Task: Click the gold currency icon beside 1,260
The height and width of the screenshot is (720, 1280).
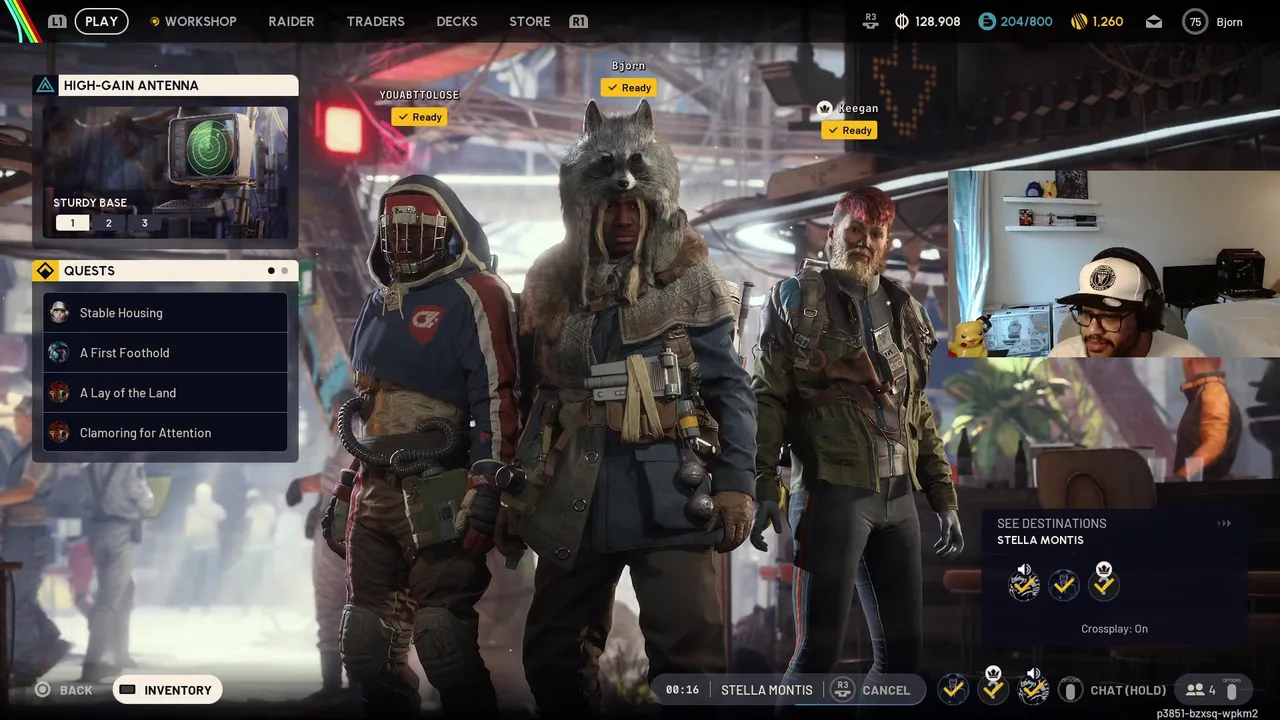Action: 1079,21
